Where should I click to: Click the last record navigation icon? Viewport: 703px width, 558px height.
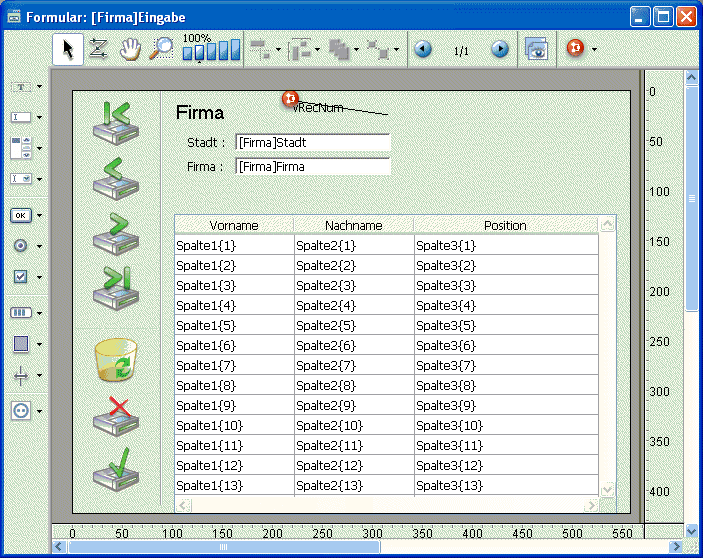coord(115,288)
